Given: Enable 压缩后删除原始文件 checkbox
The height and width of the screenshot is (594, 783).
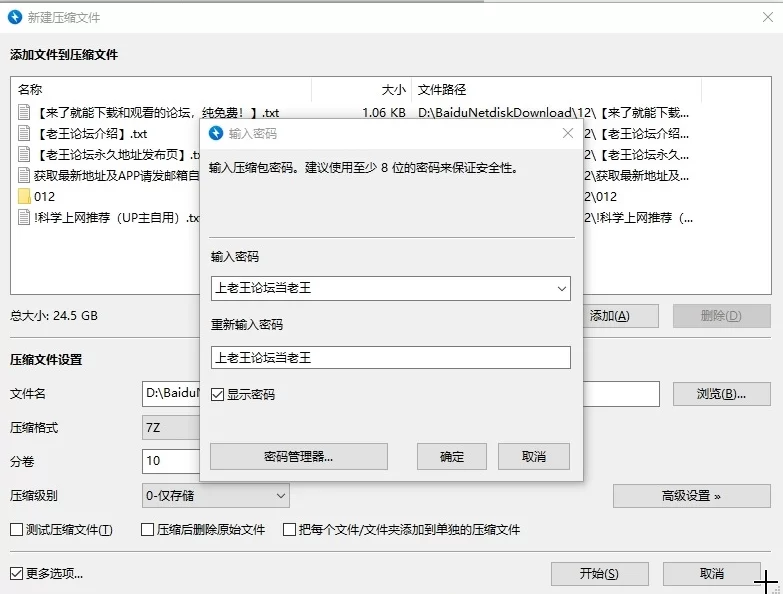Looking at the screenshot, I should tap(147, 530).
